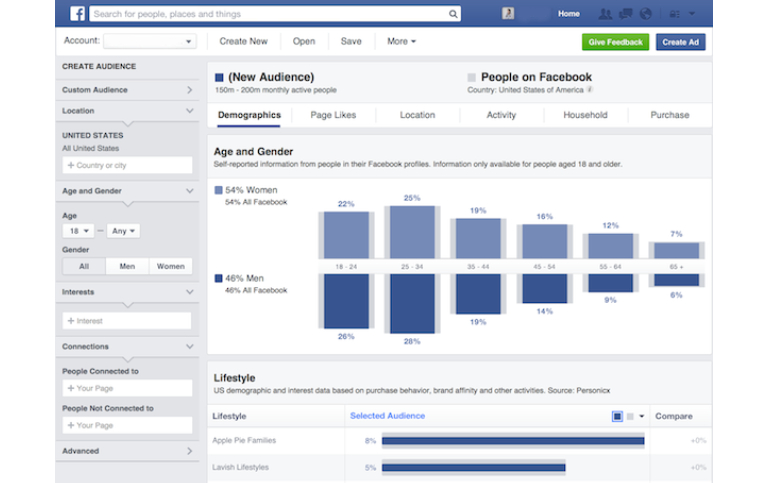The image size is (768, 483).
Task: Click the women 25-34 bar at 25%
Action: click(x=412, y=232)
